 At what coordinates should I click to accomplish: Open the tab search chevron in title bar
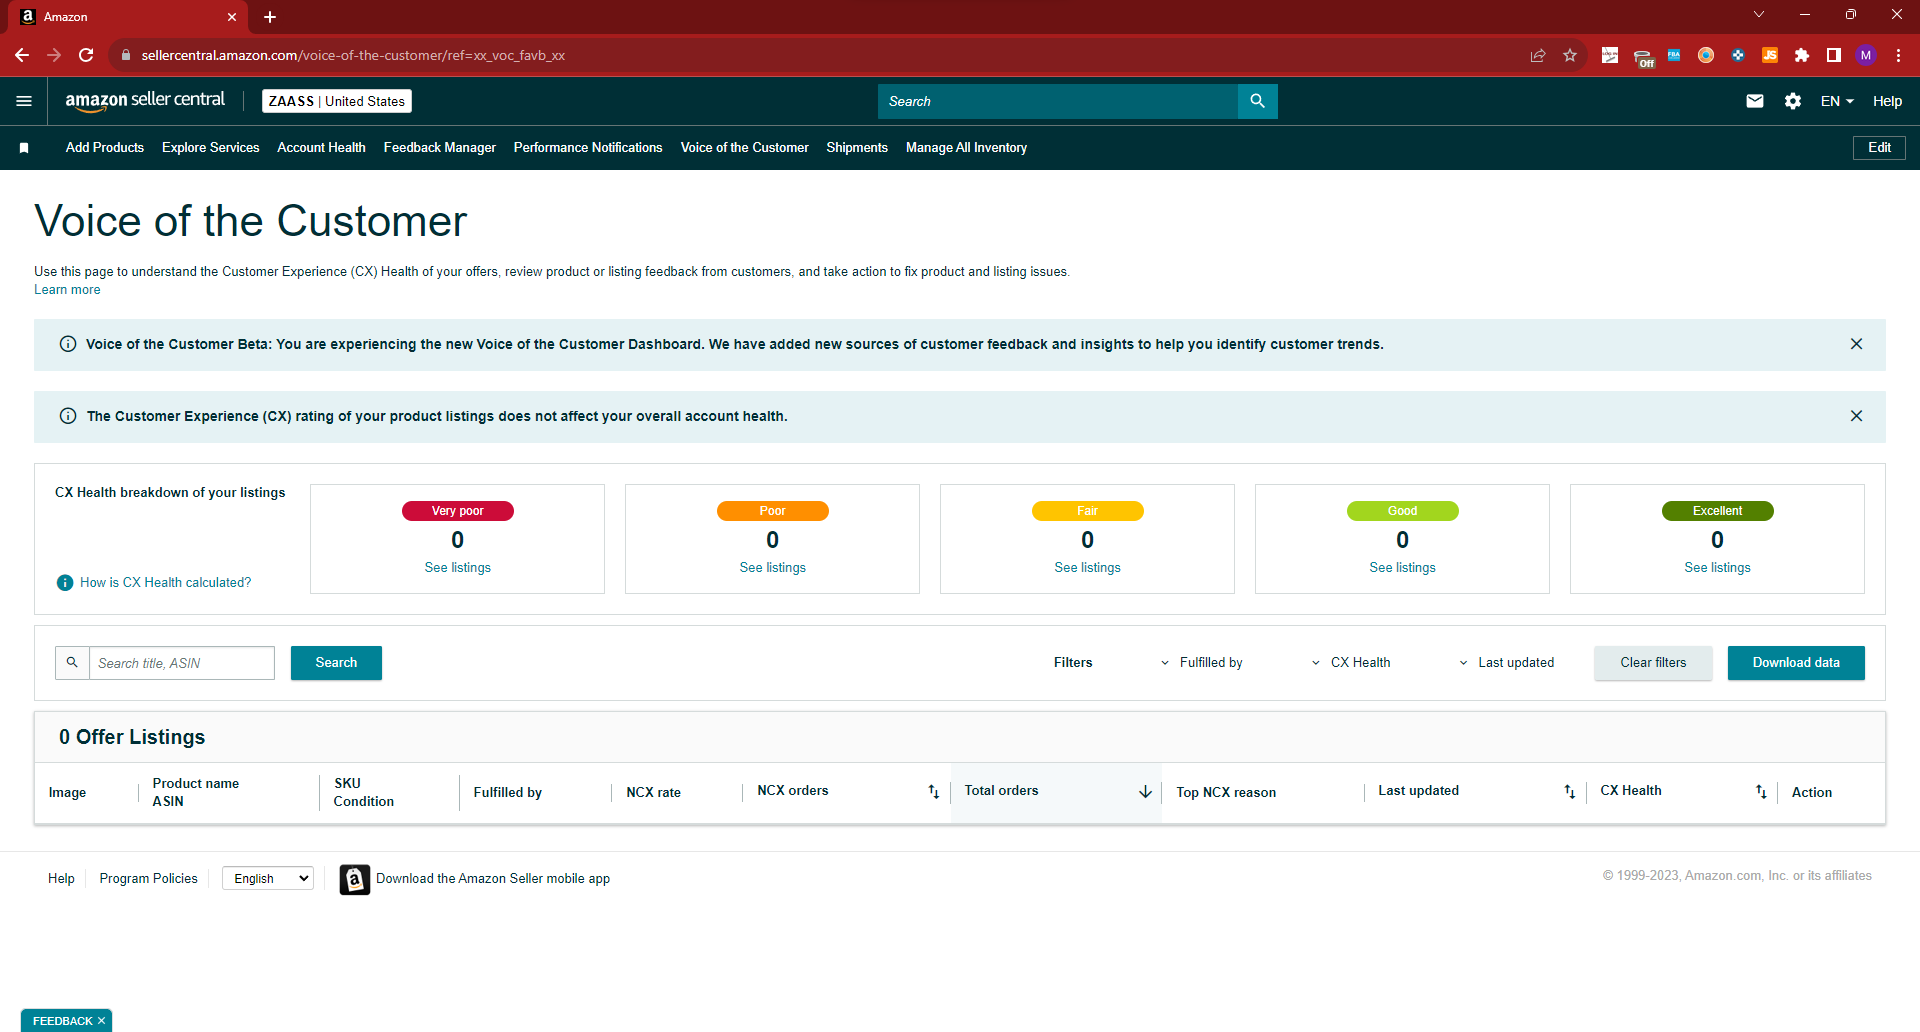coord(1759,14)
